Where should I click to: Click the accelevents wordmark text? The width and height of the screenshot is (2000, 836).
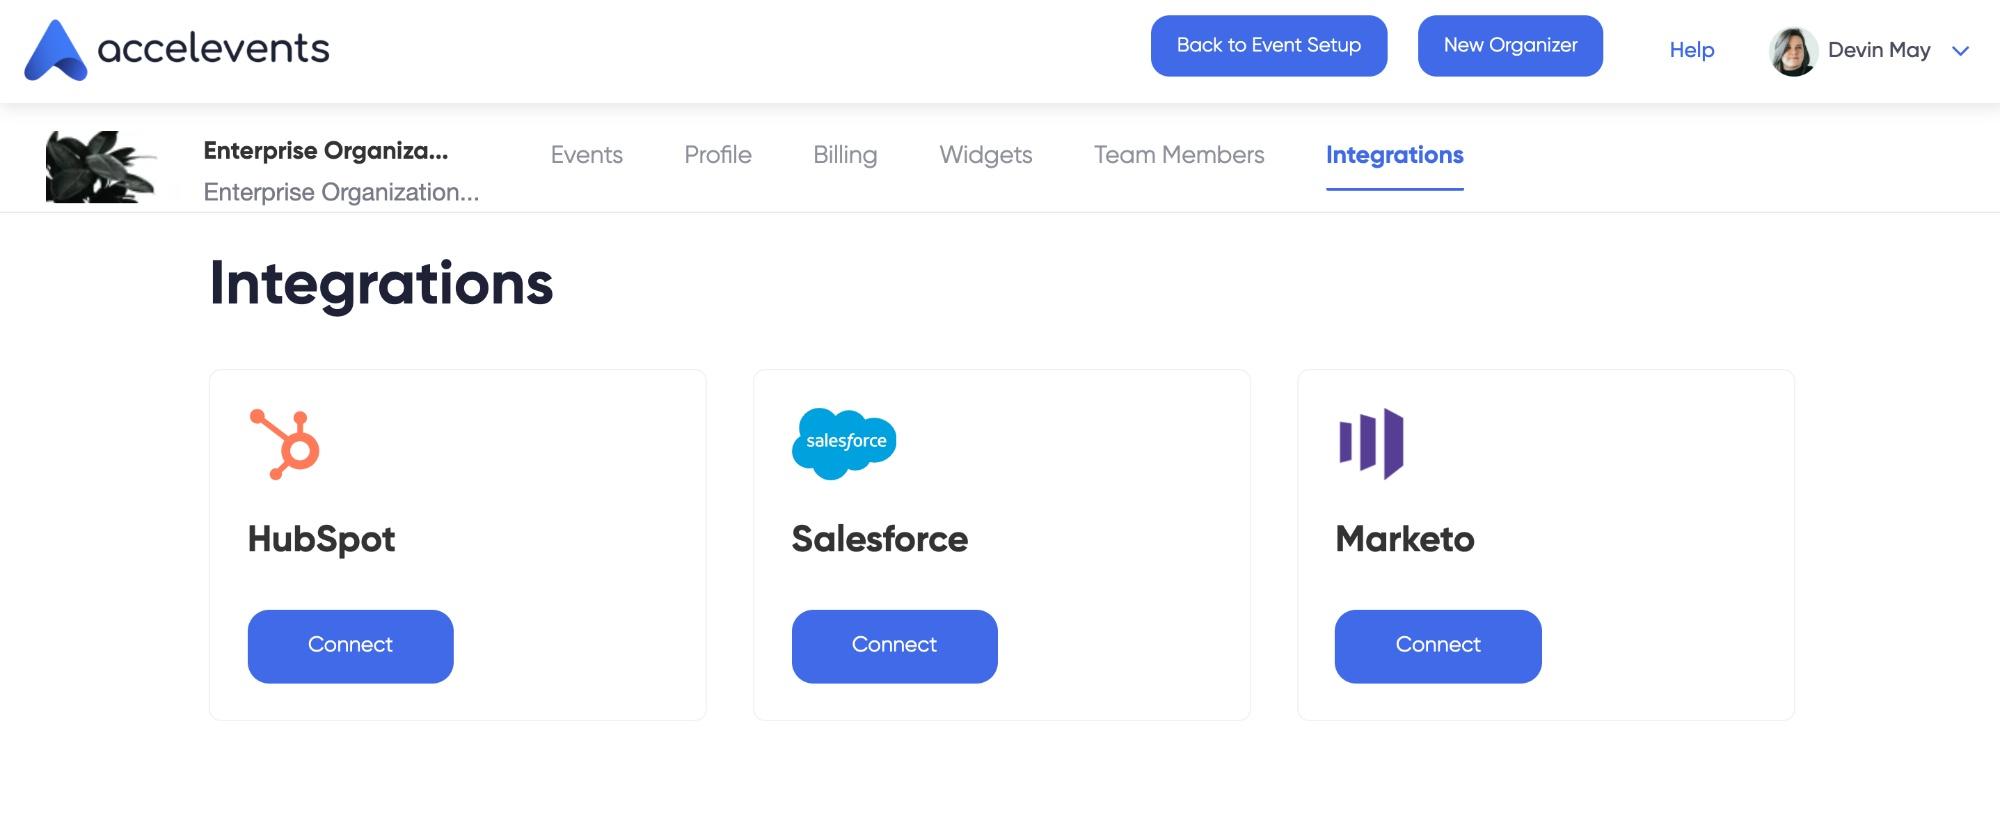(x=213, y=48)
